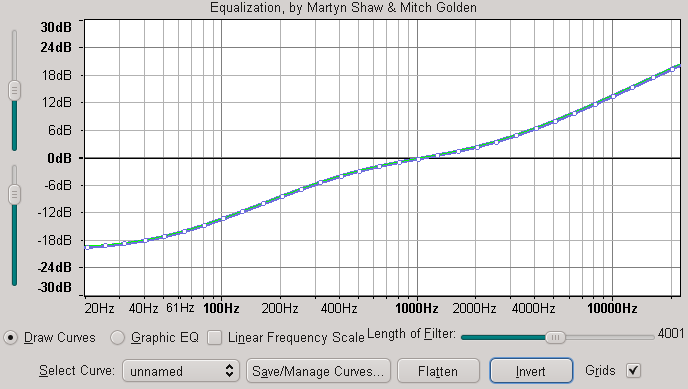The image size is (688, 389).
Task: Click the Flatten button
Action: 438,371
